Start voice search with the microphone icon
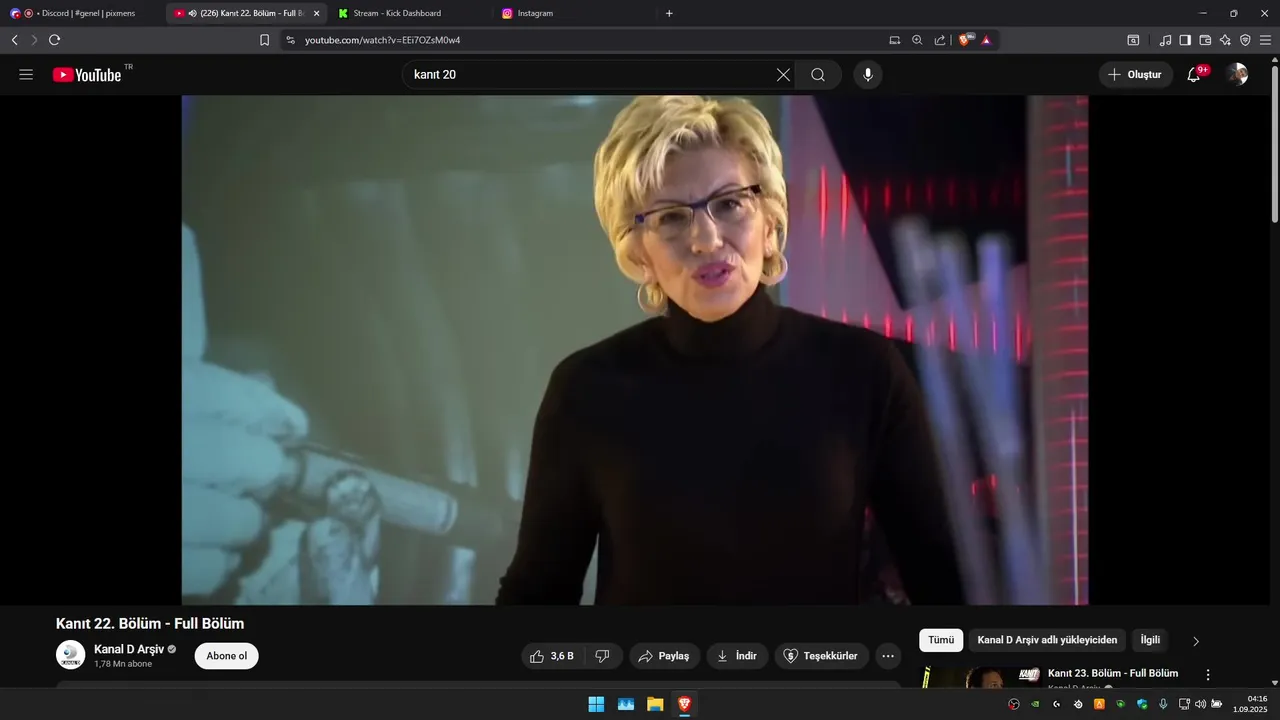The image size is (1280, 720). tap(868, 75)
